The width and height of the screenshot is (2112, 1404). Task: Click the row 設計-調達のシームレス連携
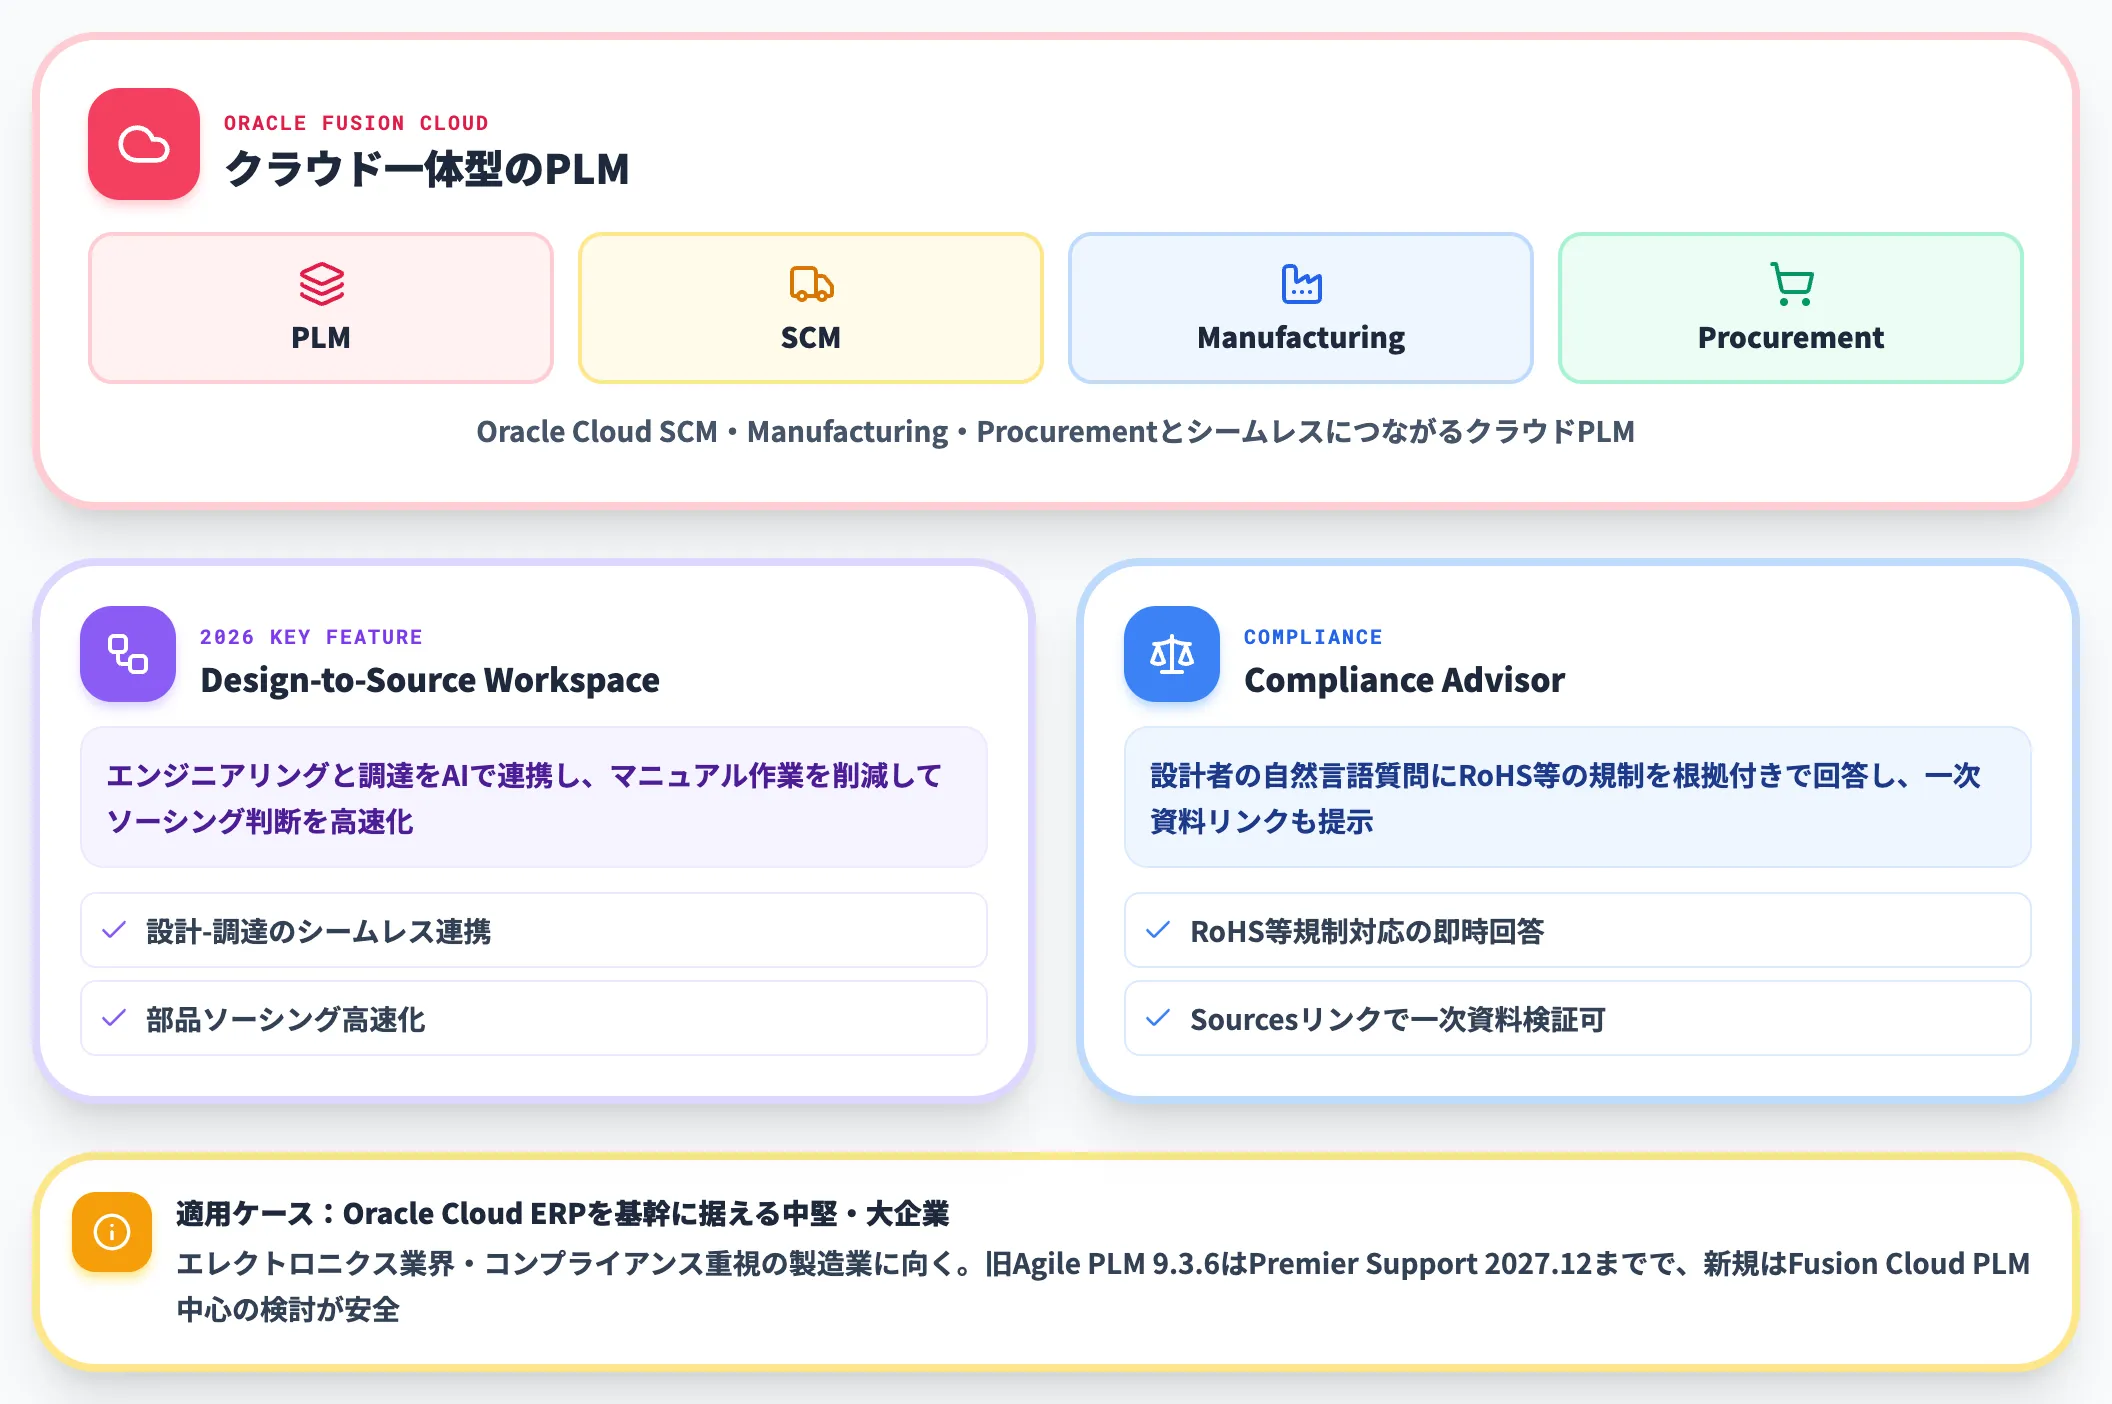pyautogui.click(x=534, y=930)
